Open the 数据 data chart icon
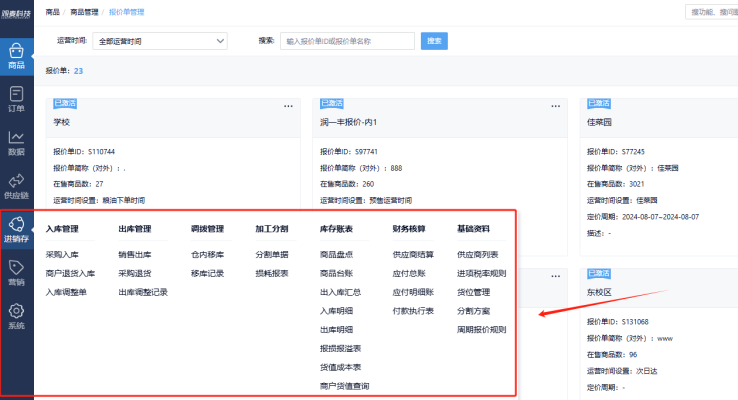 pyautogui.click(x=16, y=143)
